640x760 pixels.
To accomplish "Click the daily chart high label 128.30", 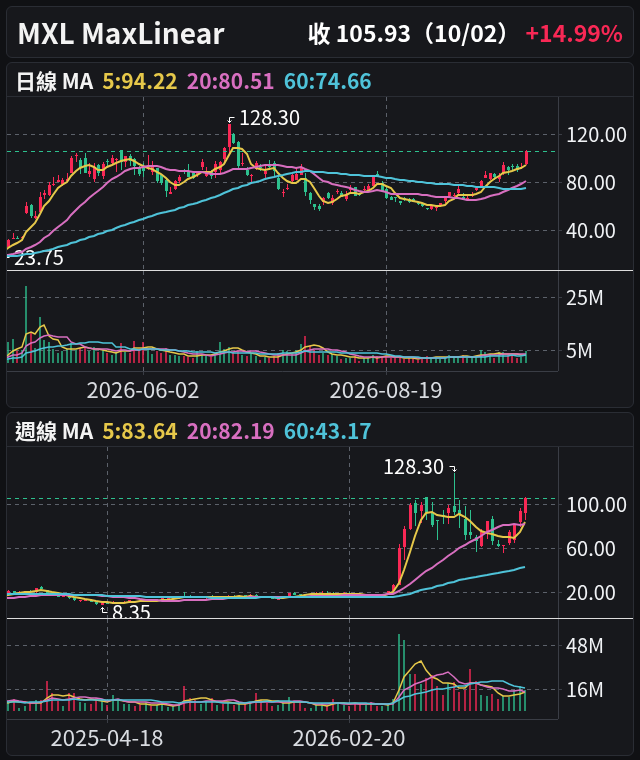I will click(x=270, y=118).
